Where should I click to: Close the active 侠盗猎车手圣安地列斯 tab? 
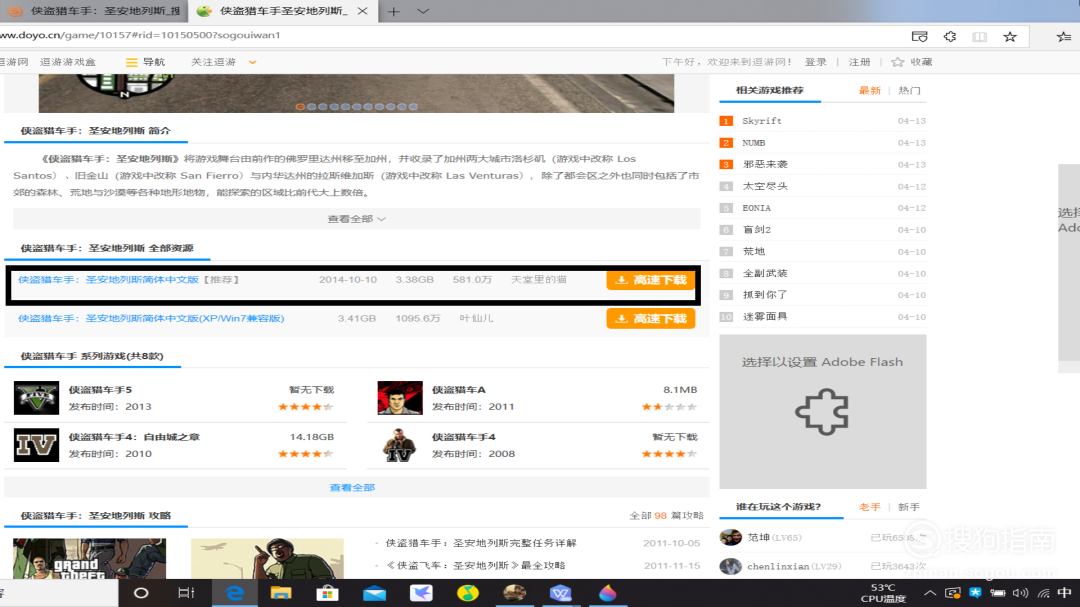click(x=362, y=11)
